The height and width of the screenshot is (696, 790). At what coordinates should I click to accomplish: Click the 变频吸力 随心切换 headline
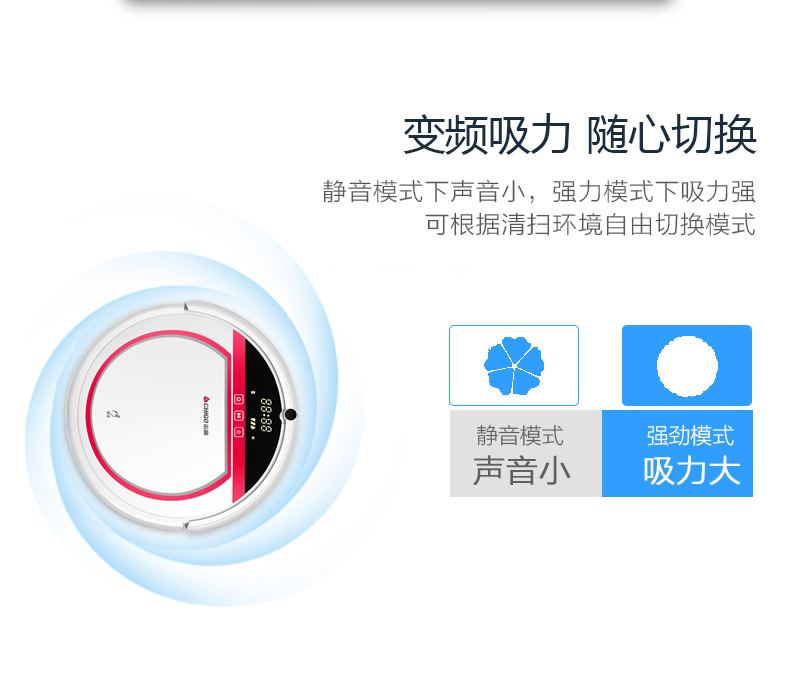pos(579,135)
